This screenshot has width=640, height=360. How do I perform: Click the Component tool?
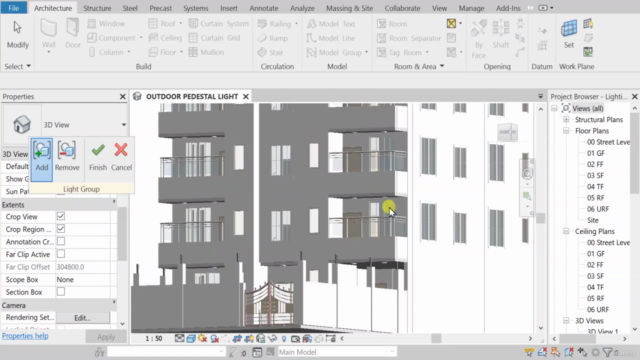click(x=111, y=38)
